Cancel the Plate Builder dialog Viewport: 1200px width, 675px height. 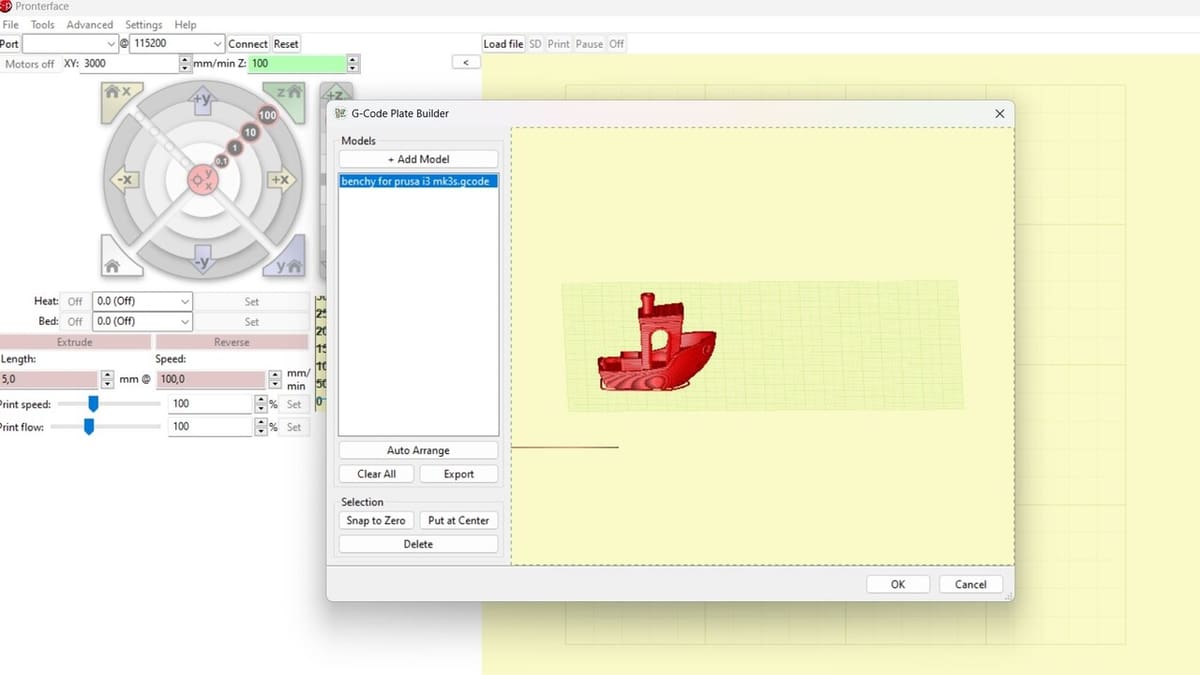click(971, 584)
